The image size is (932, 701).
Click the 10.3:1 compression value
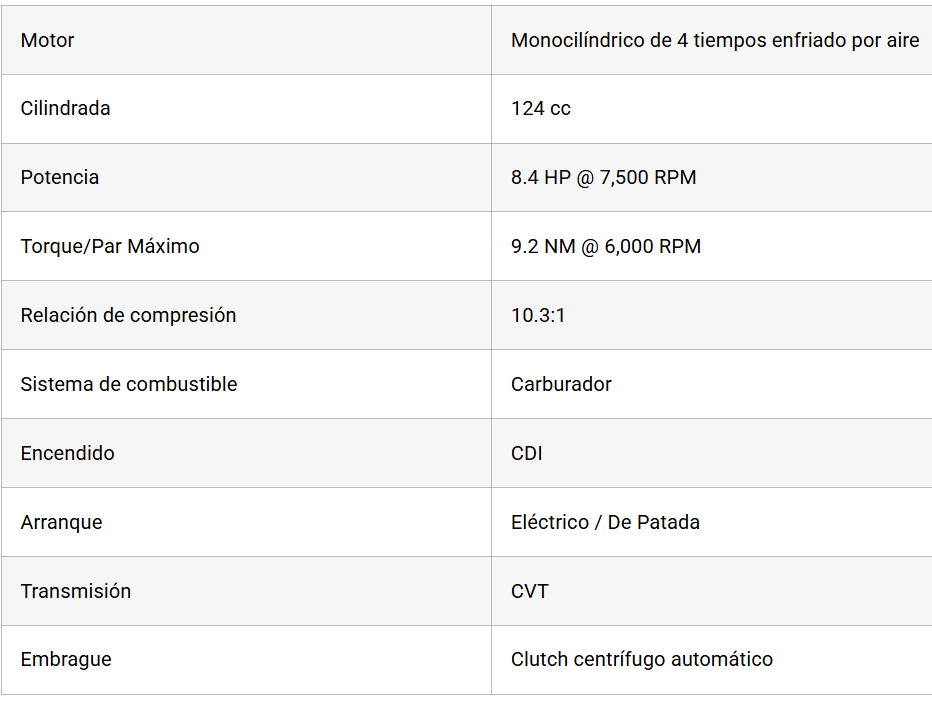(538, 315)
